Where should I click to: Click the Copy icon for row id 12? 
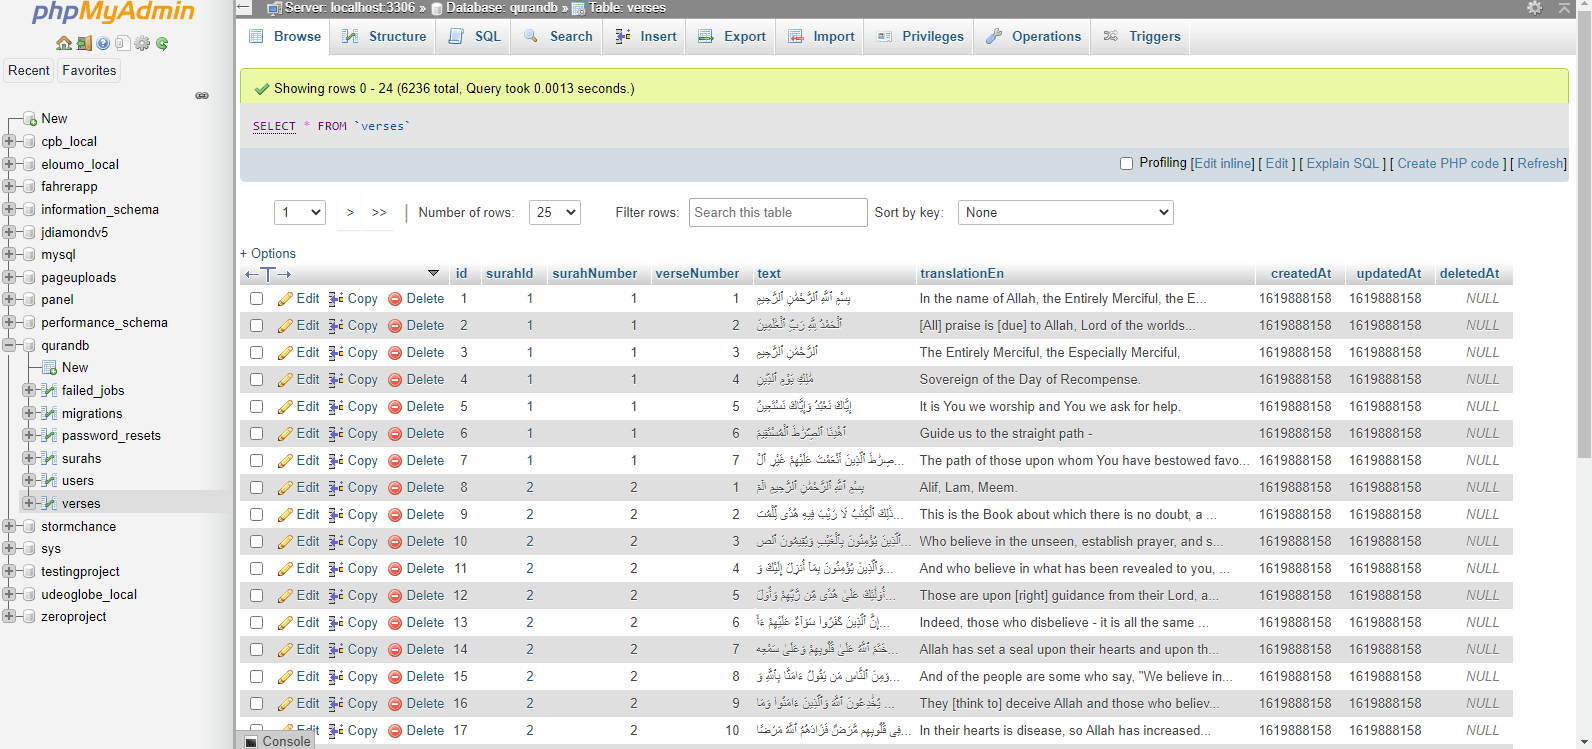336,596
